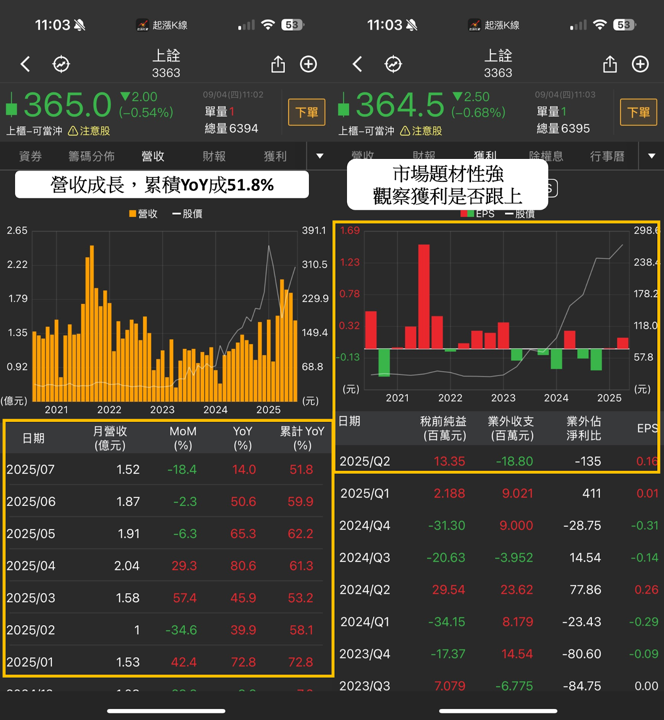
Task: Select 2024/Q3 earnings row
Action: pyautogui.click(x=499, y=557)
